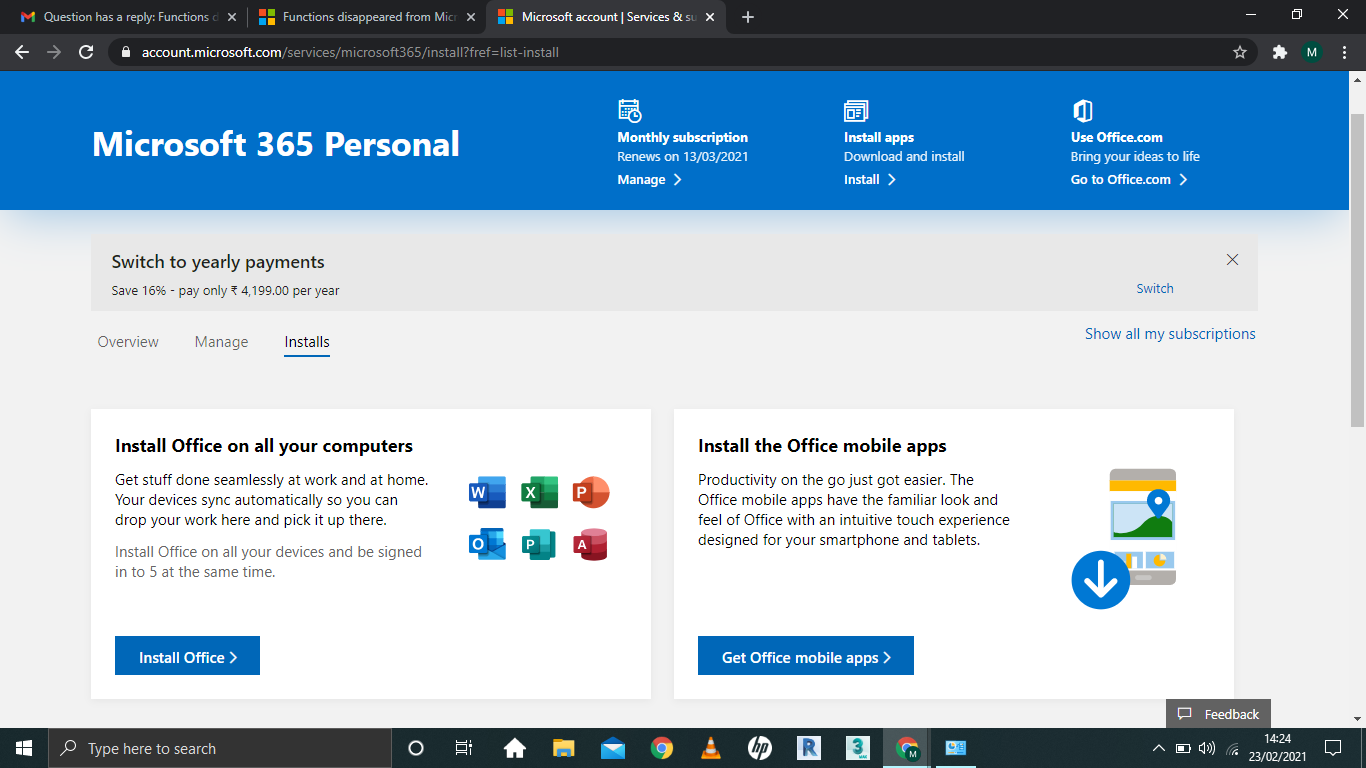The width and height of the screenshot is (1366, 768).
Task: Dismiss the Switch to yearly payments banner
Action: (x=1232, y=260)
